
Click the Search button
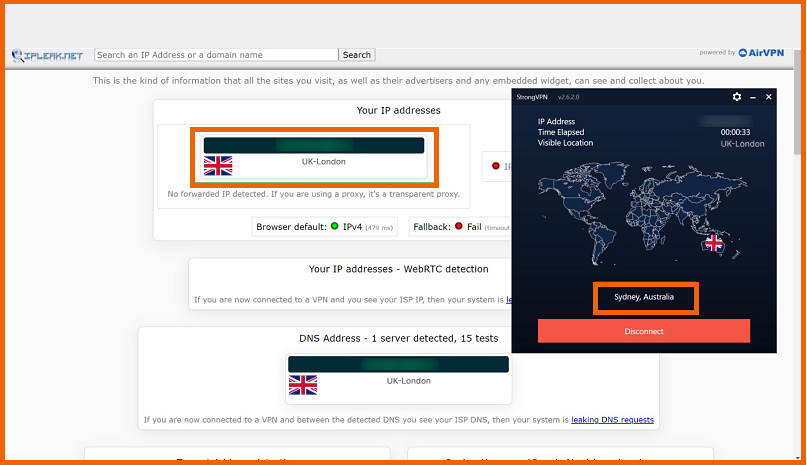tap(357, 55)
